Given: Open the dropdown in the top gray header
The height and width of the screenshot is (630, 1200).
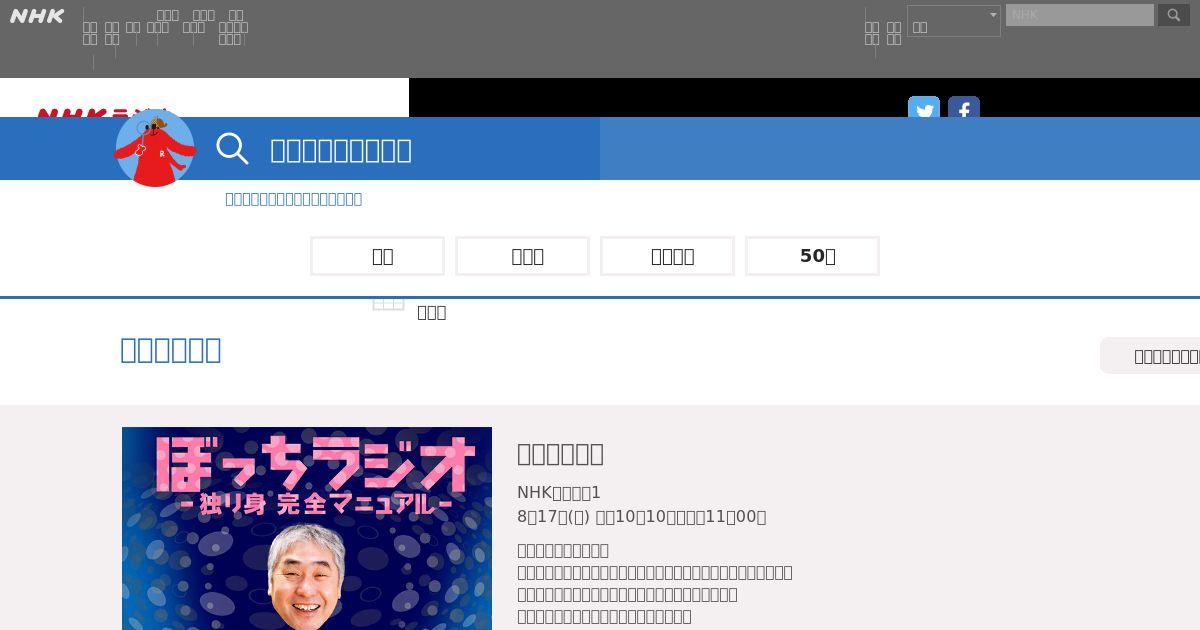Looking at the screenshot, I should click(x=954, y=21).
